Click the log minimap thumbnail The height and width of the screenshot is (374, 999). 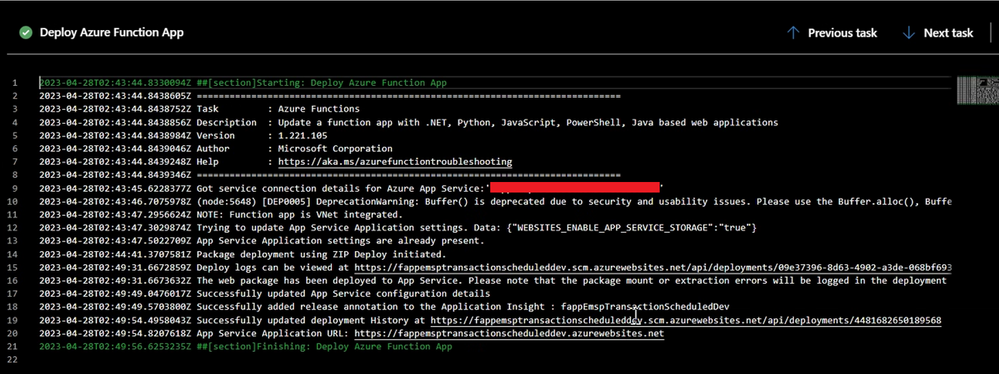pyautogui.click(x=974, y=90)
